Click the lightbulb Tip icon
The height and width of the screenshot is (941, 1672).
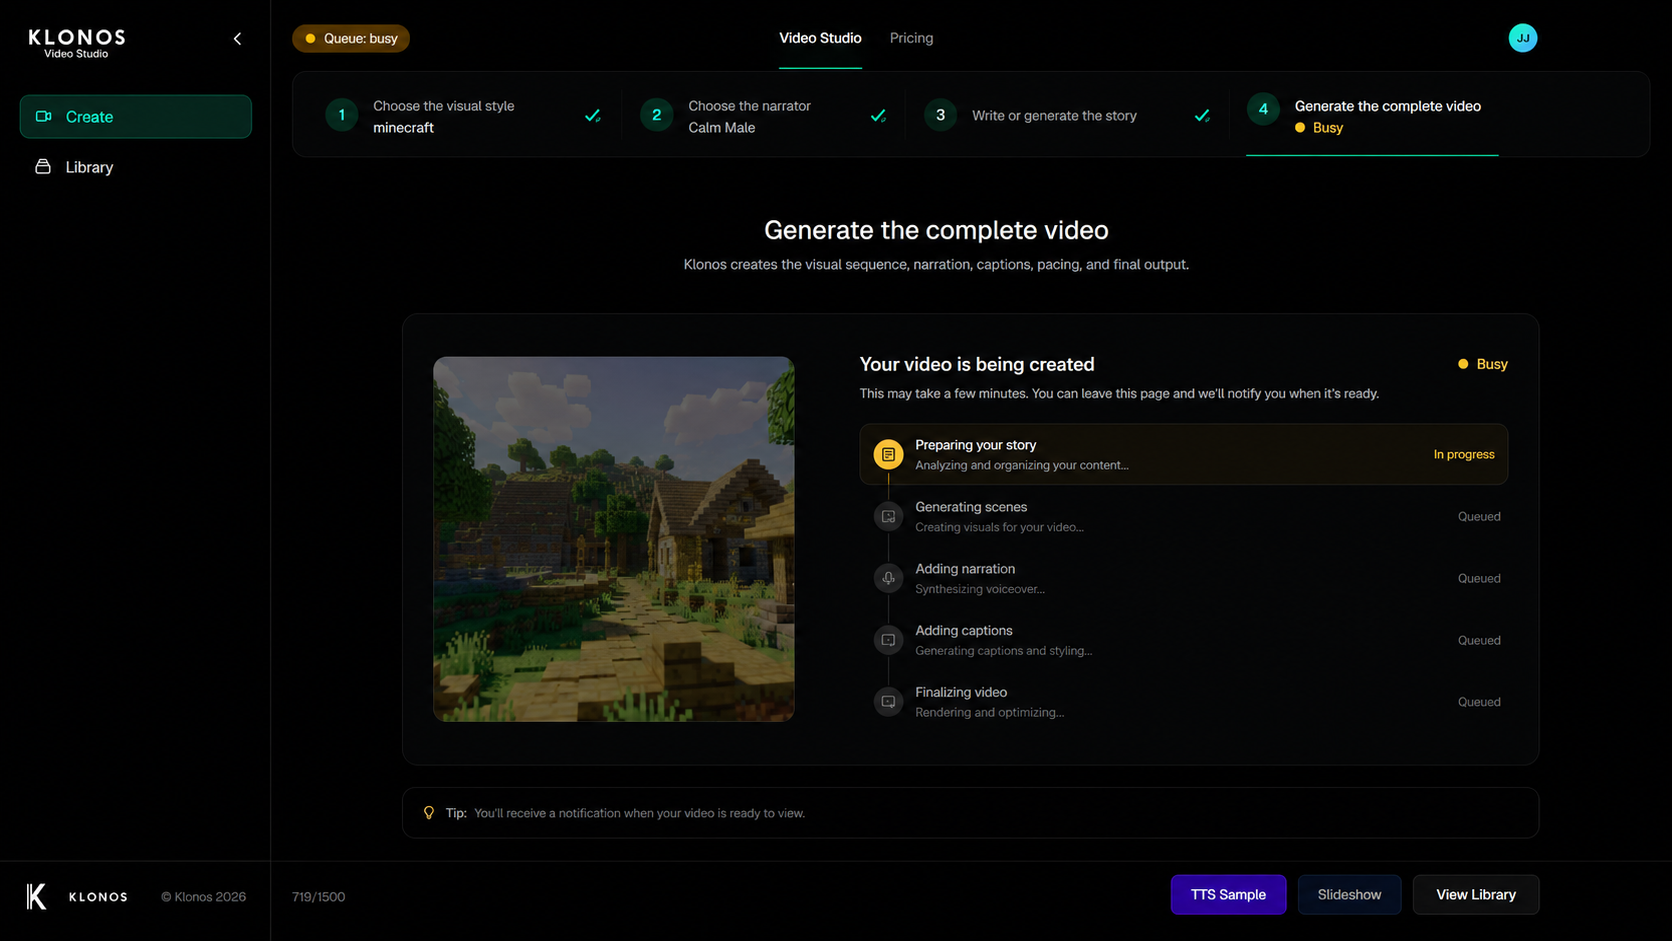[429, 813]
